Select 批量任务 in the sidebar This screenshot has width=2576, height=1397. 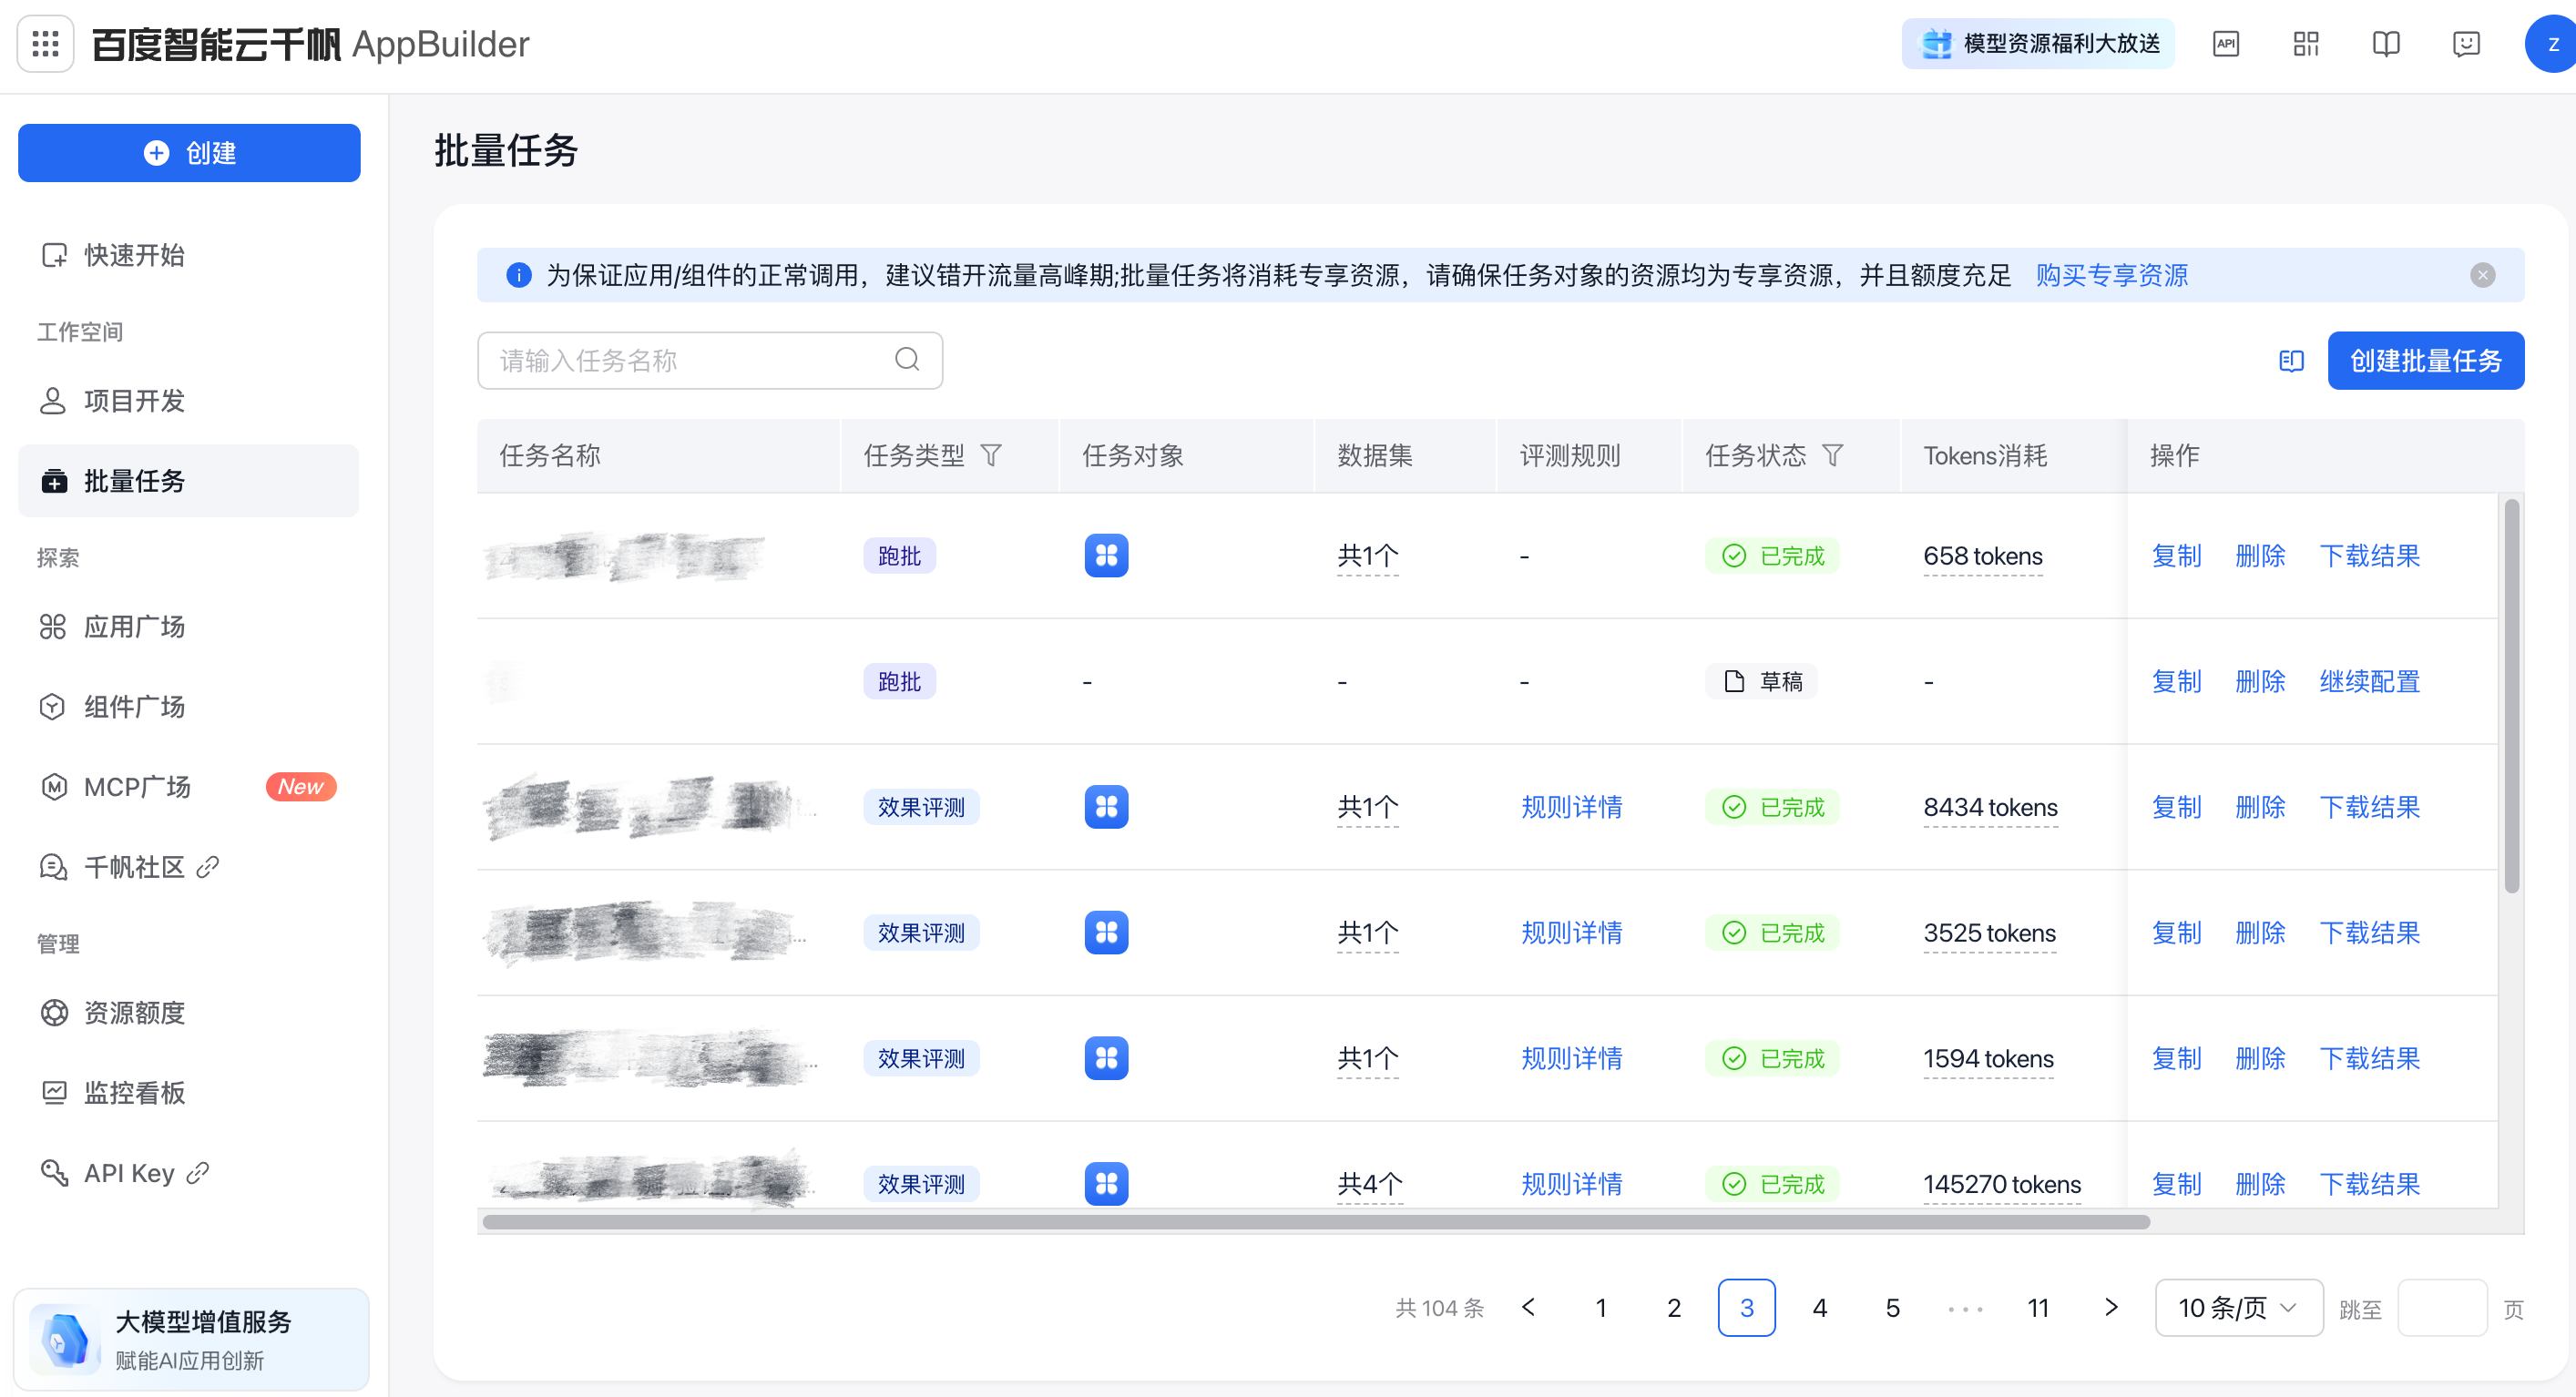(x=189, y=481)
